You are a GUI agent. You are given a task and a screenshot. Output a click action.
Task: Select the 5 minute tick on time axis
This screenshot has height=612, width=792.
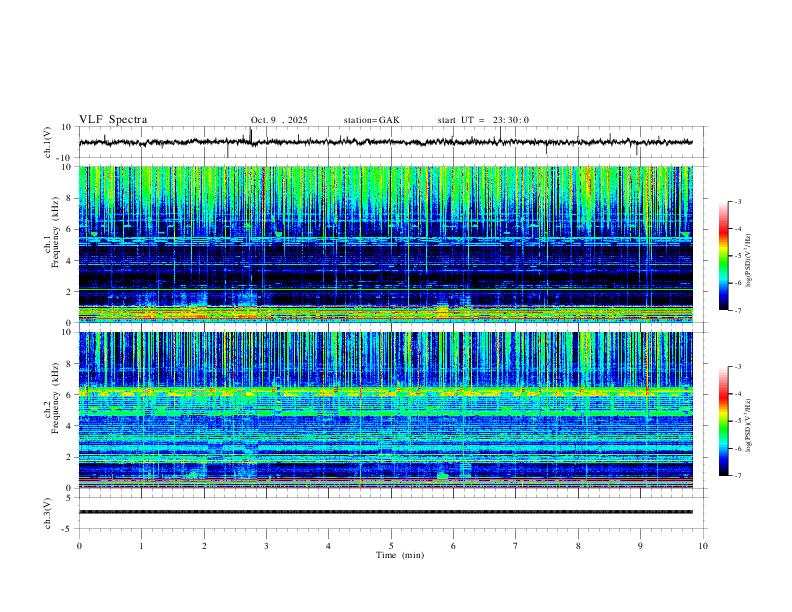391,546
